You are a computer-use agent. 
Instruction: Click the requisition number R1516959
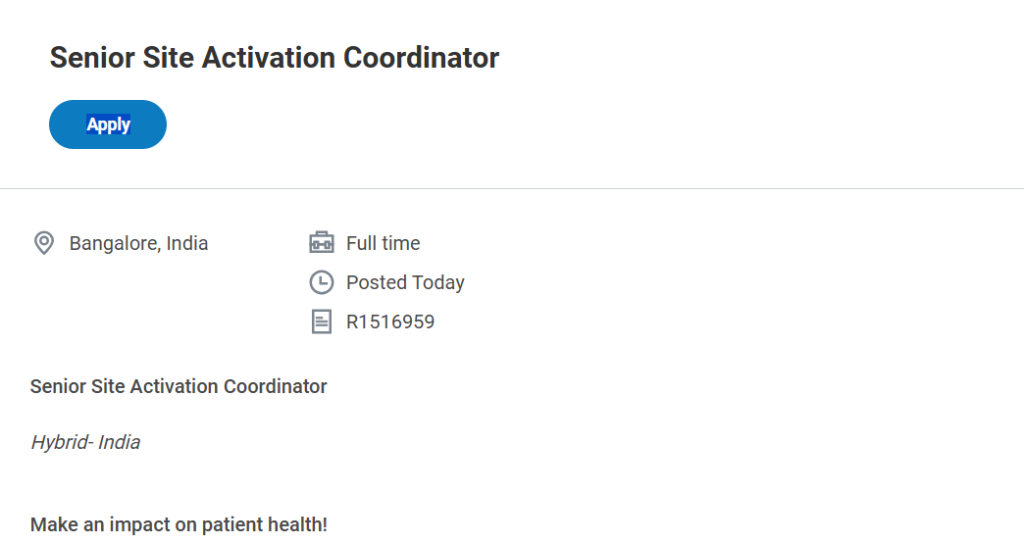pyautogui.click(x=390, y=322)
